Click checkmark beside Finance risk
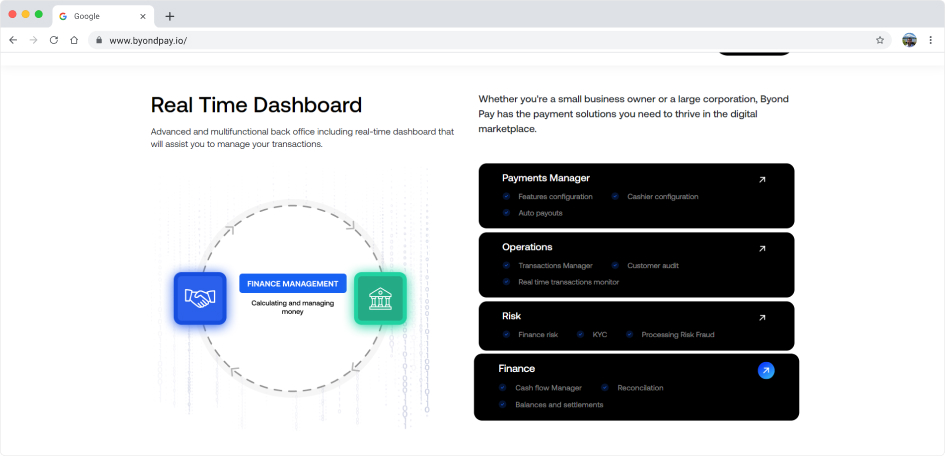945x456 pixels. pyautogui.click(x=506, y=334)
